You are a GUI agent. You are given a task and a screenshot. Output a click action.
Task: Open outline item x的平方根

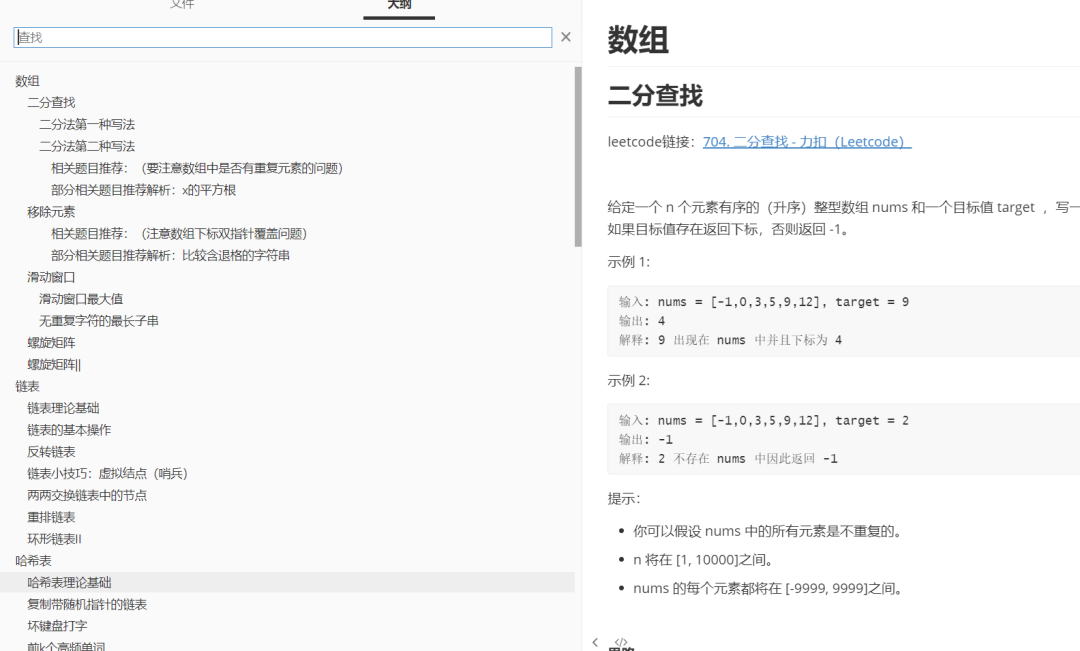point(143,190)
